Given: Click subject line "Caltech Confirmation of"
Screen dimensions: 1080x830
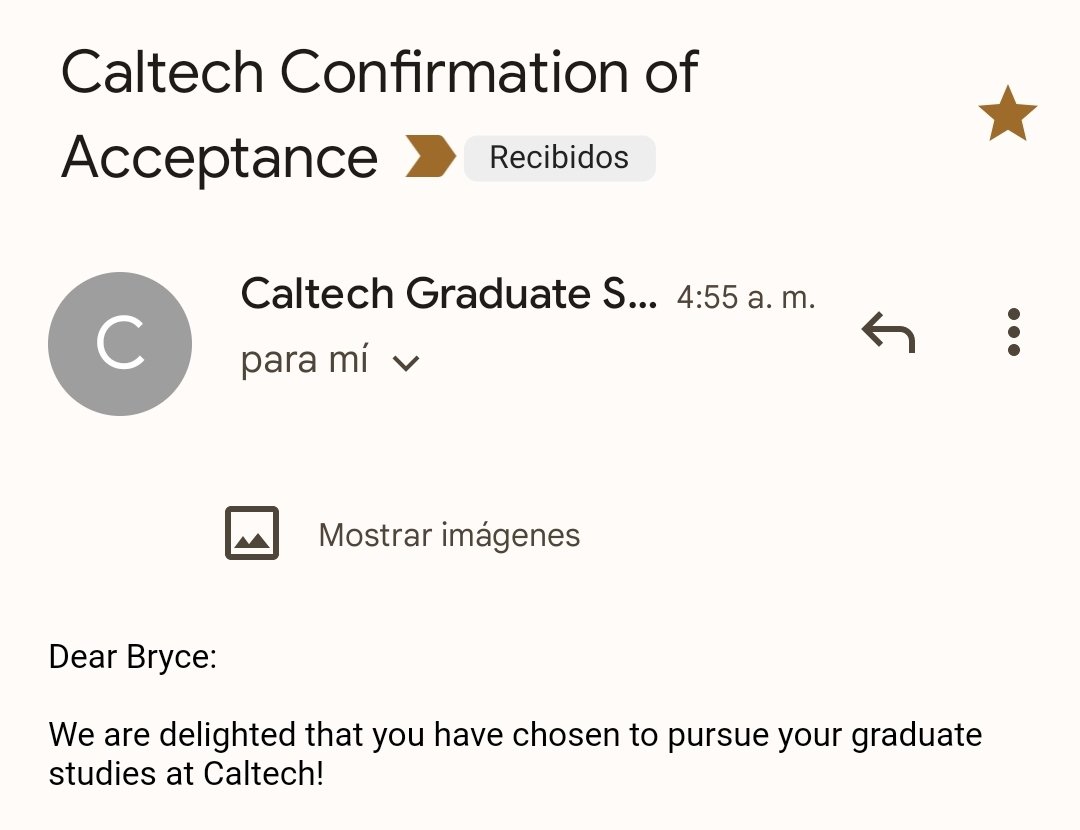Looking at the screenshot, I should pos(380,72).
